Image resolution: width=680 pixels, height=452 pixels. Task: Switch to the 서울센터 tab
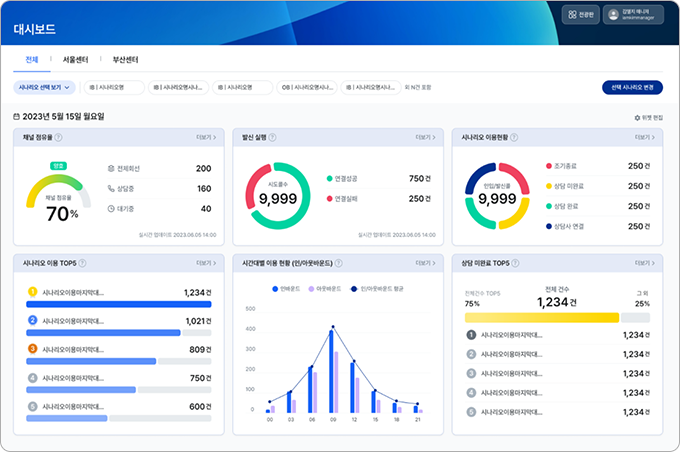click(76, 60)
